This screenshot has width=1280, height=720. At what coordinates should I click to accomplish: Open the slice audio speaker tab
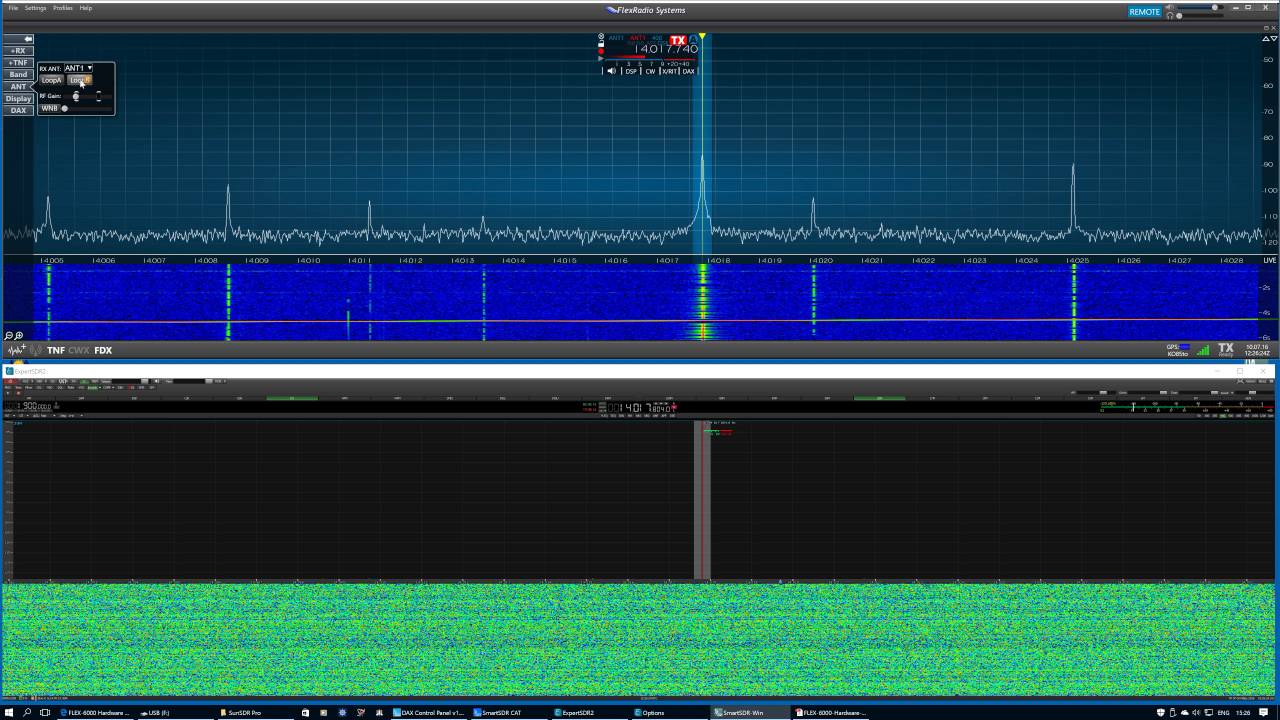[x=612, y=71]
